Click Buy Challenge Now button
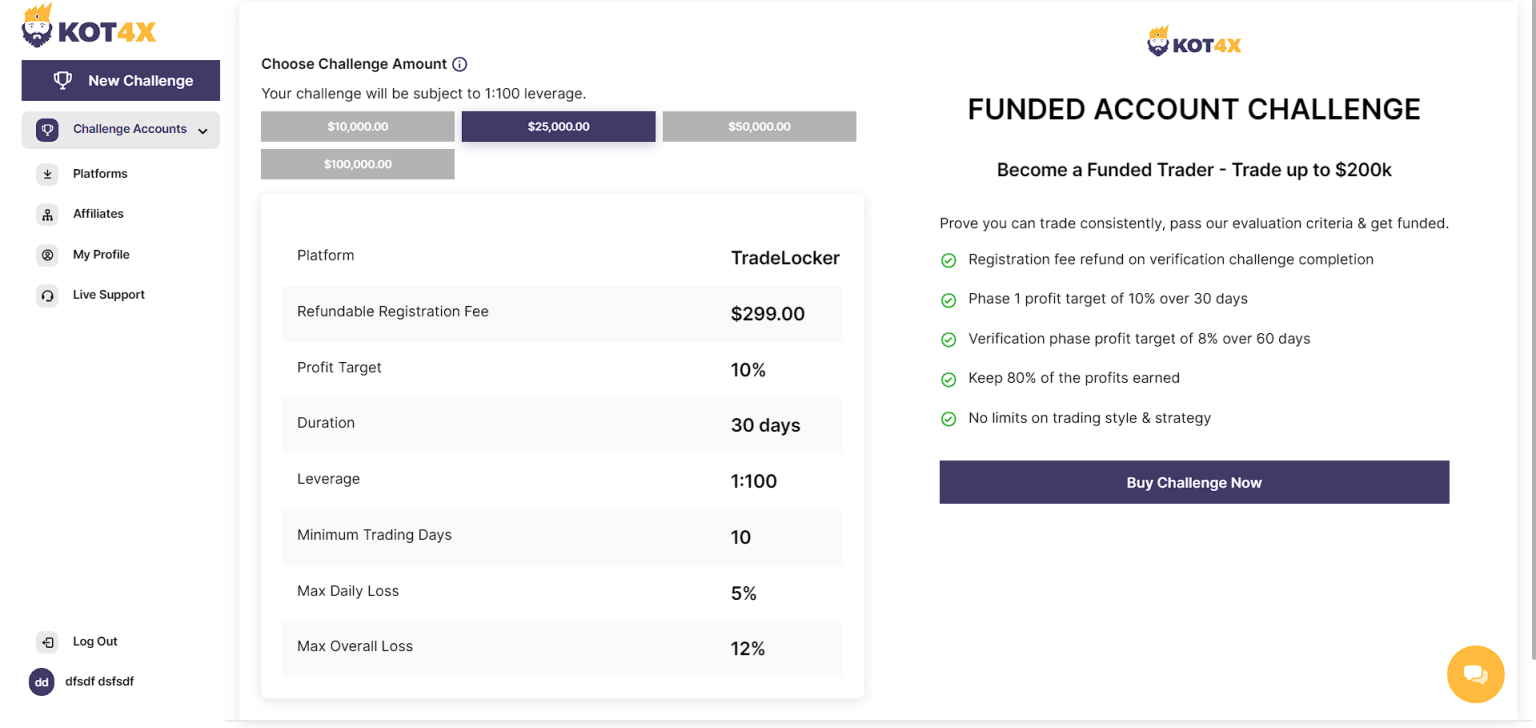The width and height of the screenshot is (1536, 728). click(1194, 482)
